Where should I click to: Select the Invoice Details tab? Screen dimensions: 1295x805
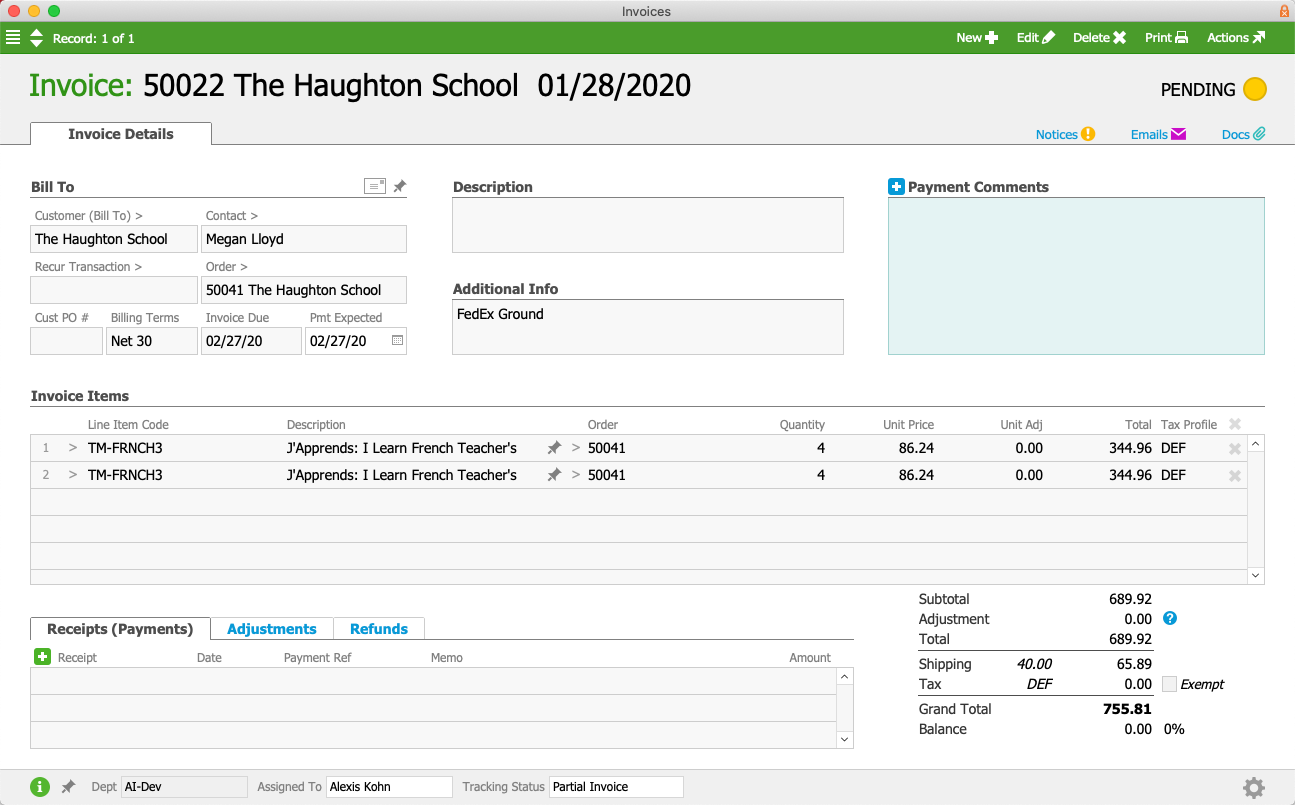(x=121, y=134)
